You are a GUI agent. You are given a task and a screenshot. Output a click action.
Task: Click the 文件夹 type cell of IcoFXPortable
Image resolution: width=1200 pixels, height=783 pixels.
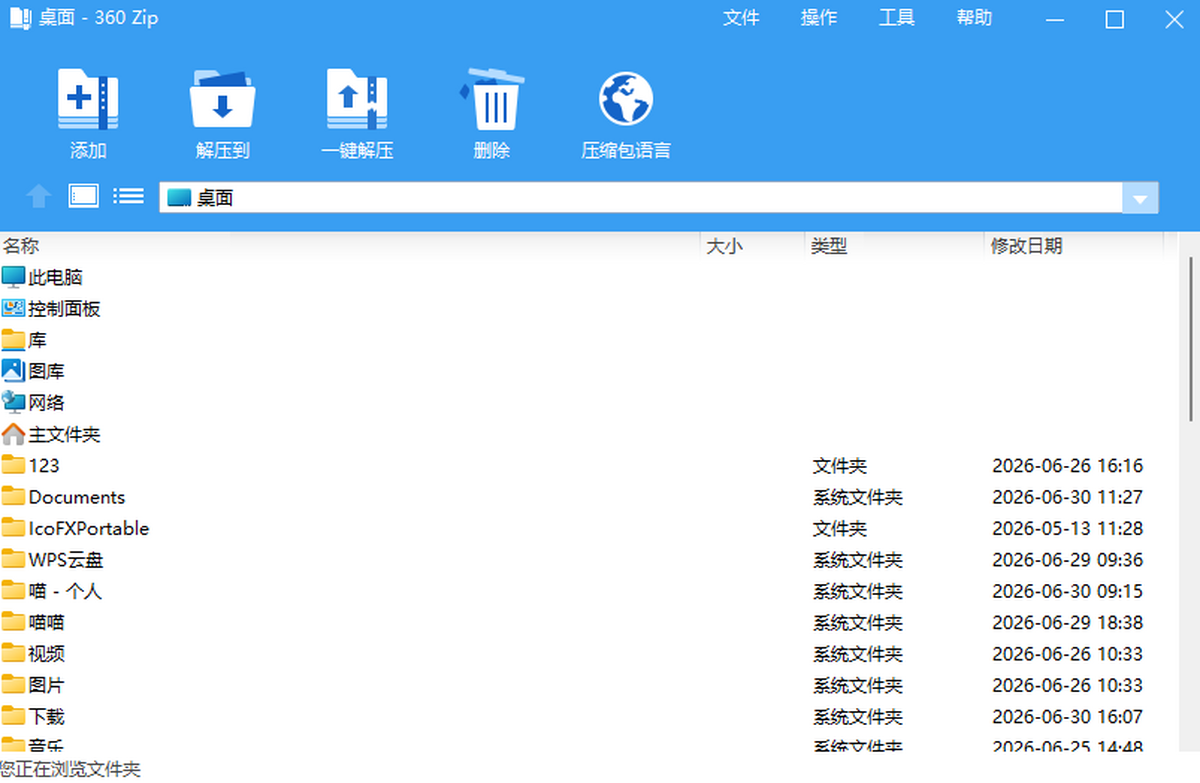840,528
